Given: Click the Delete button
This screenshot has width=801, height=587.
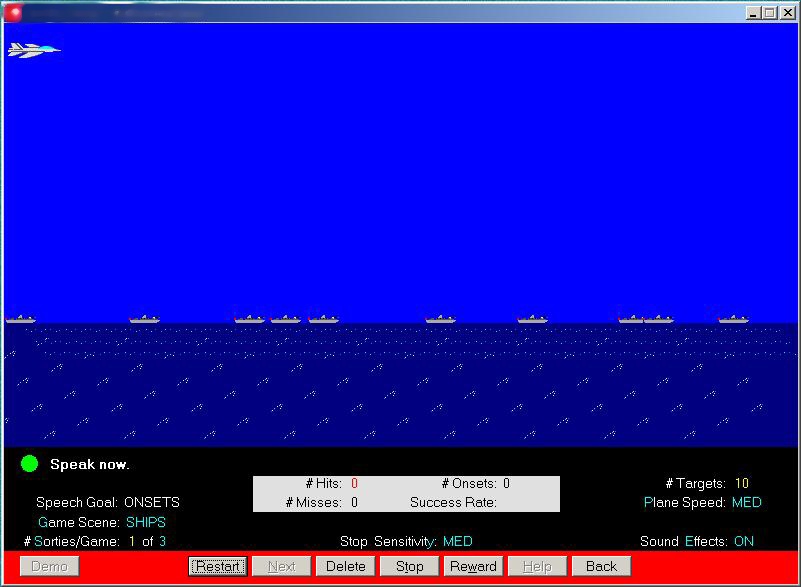Looking at the screenshot, I should point(345,566).
